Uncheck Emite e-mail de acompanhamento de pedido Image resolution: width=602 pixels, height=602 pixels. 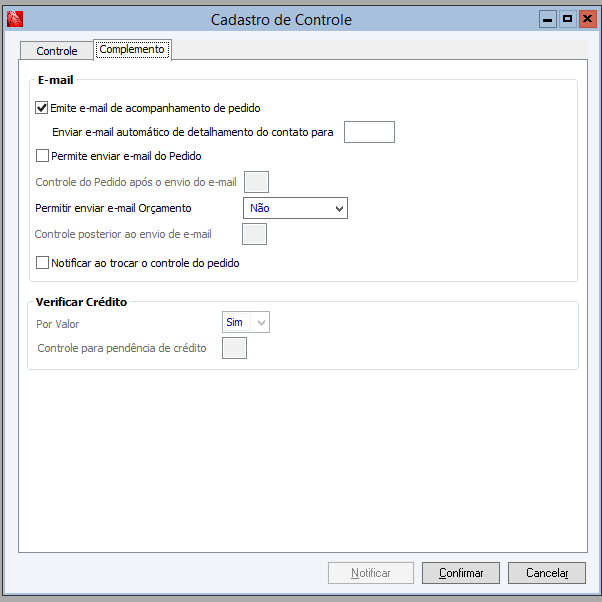click(42, 107)
